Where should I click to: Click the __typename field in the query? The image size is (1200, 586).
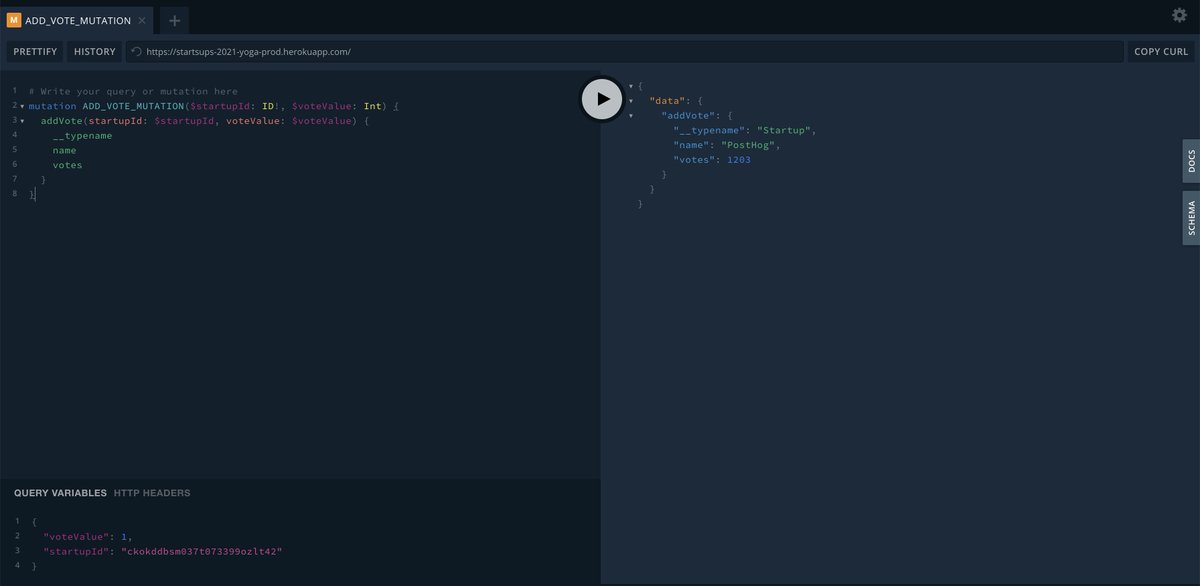82,135
